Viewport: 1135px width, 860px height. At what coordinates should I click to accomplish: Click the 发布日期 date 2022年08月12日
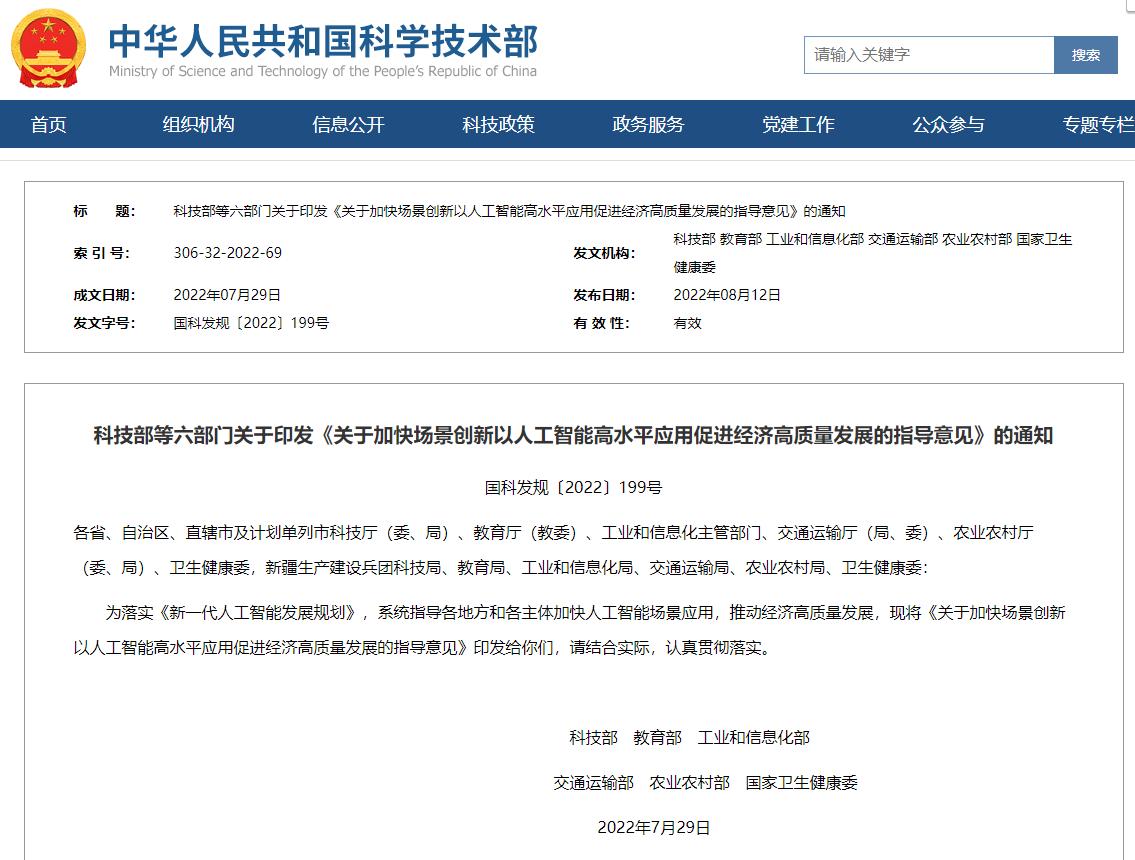(726, 294)
